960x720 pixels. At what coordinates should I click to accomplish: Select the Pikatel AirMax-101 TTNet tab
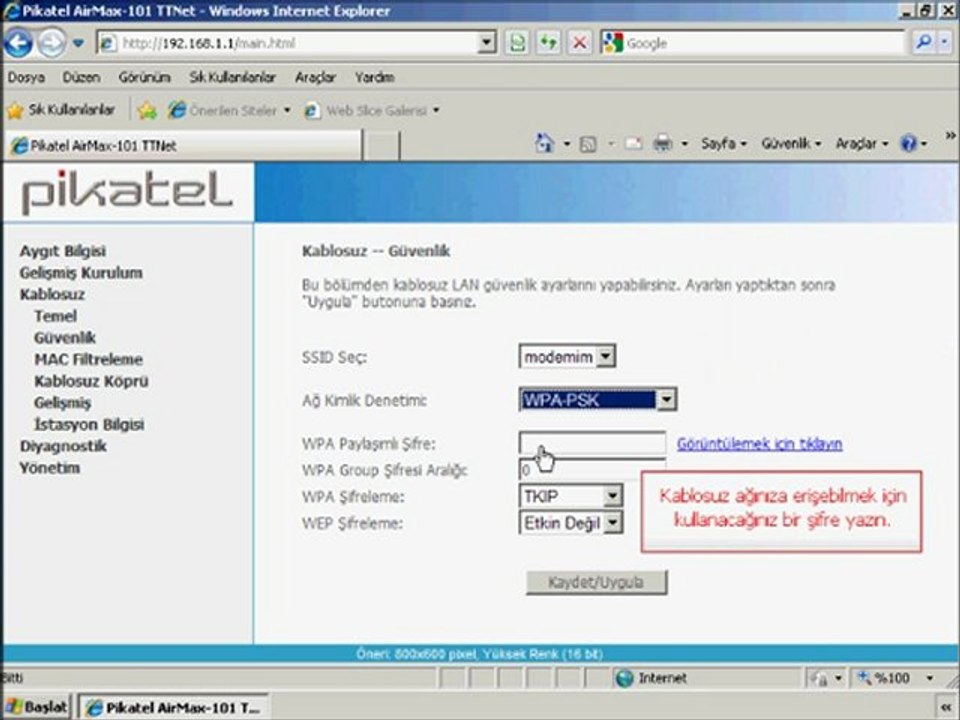click(184, 146)
